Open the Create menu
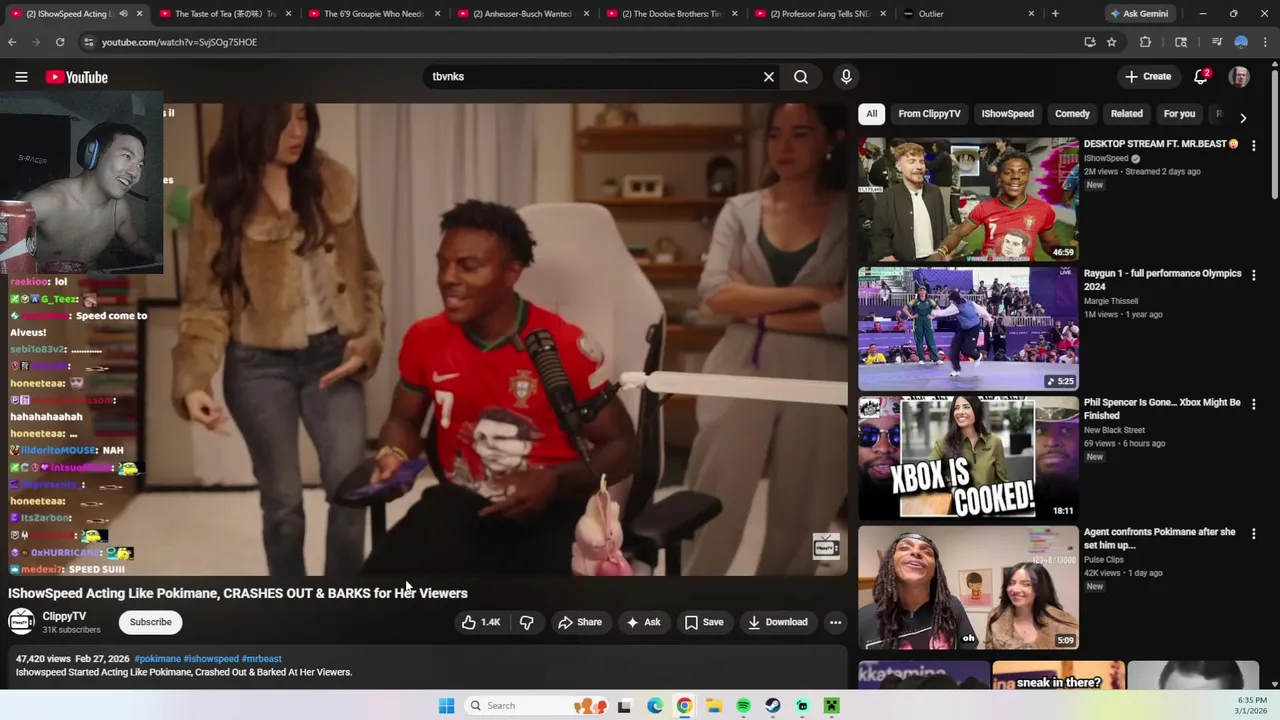 pos(1147,77)
